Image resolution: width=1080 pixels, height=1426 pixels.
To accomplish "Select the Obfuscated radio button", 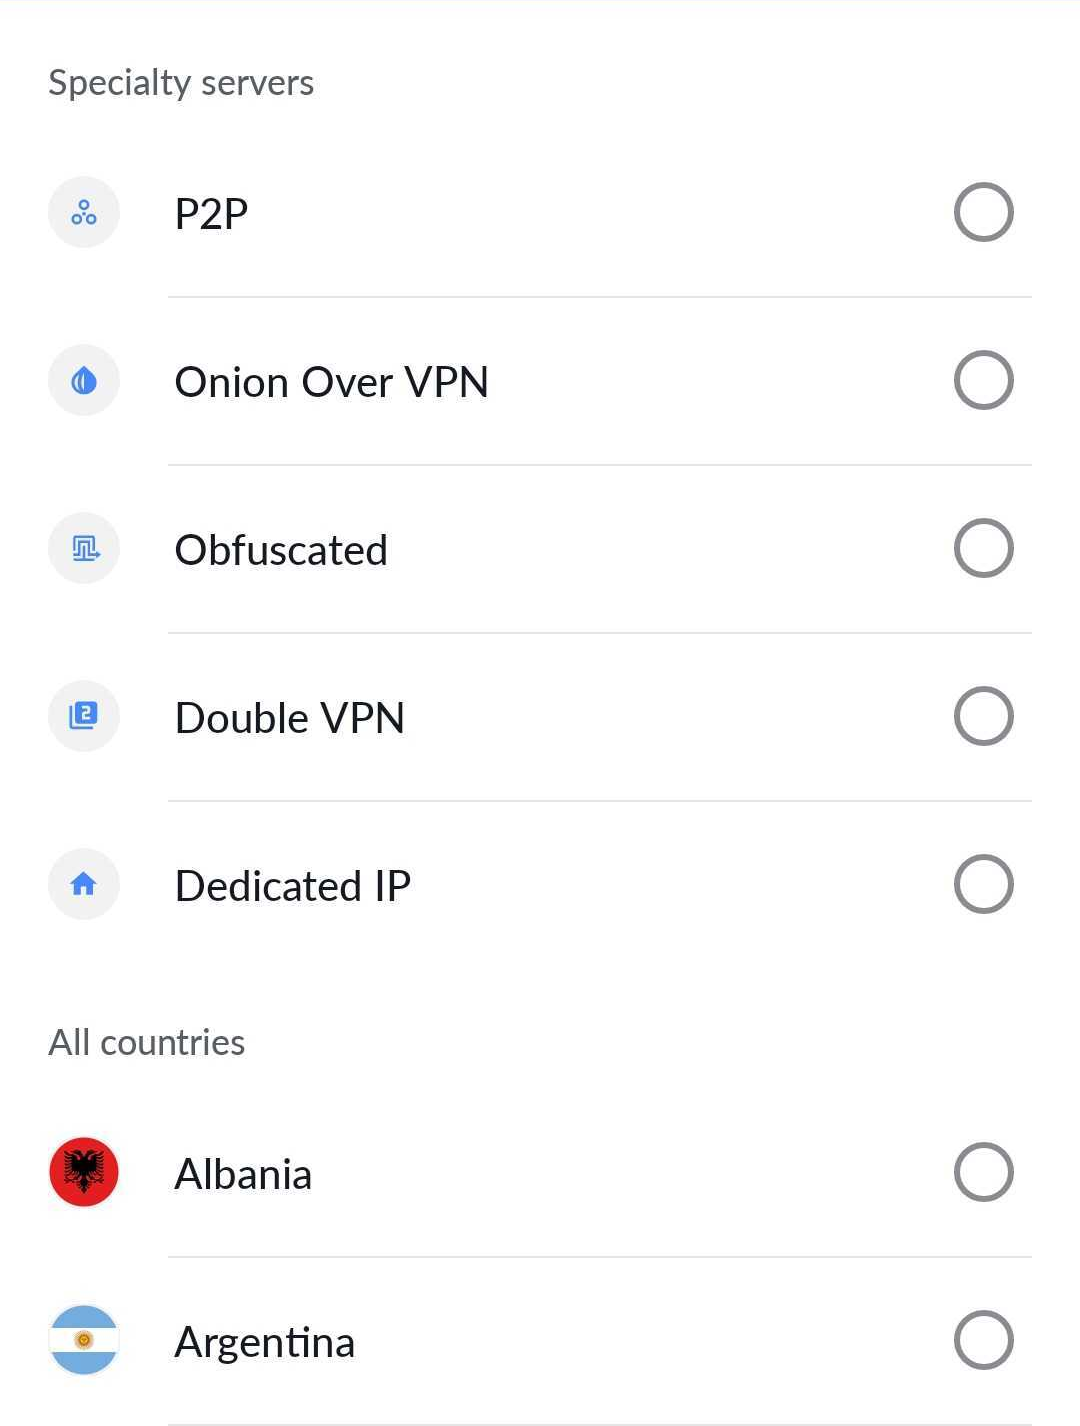I will 984,548.
